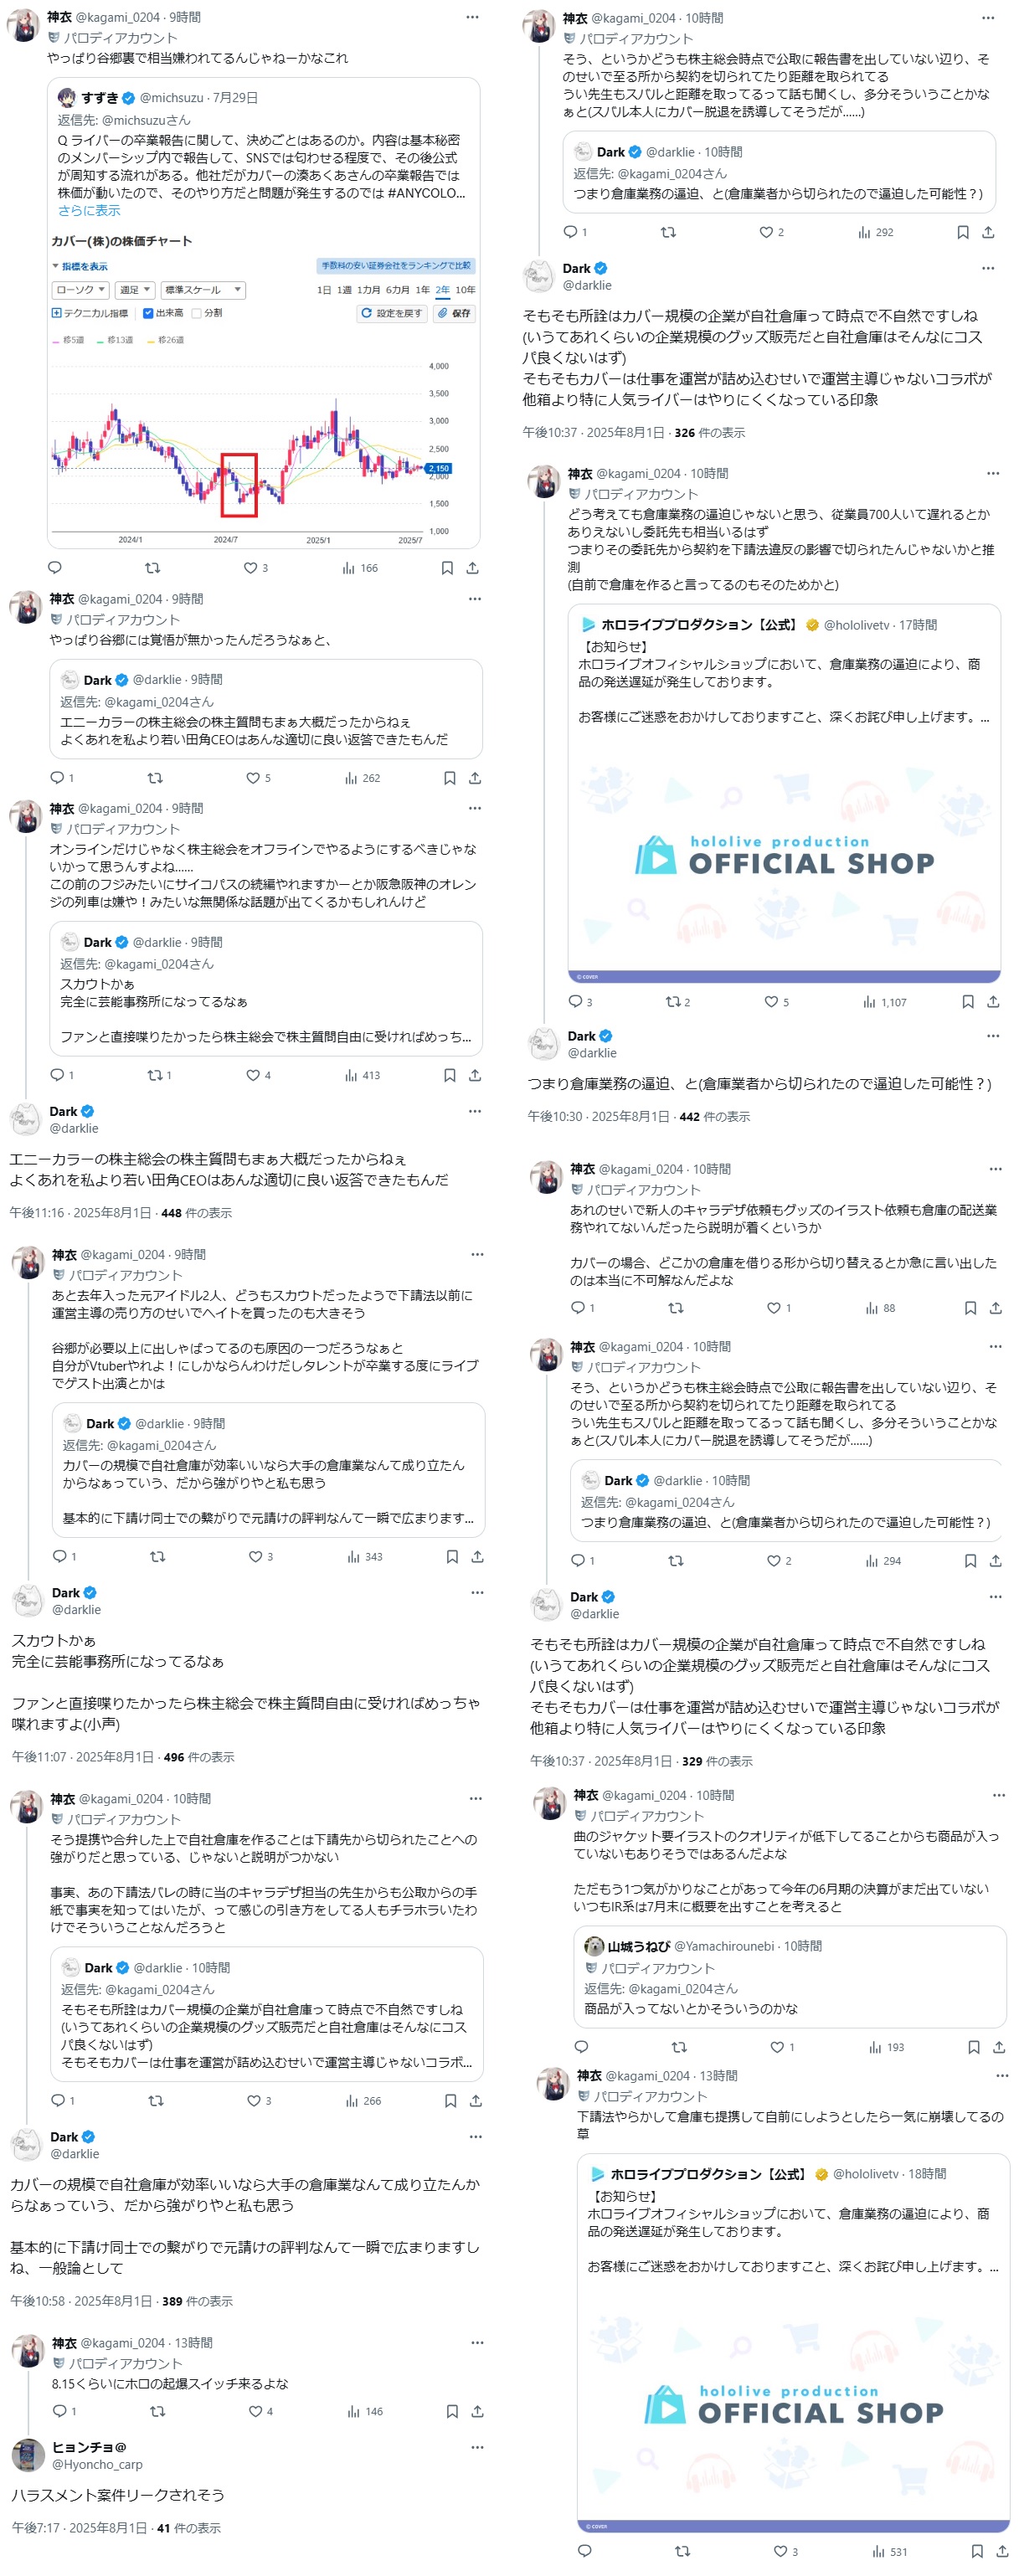Bookmark the tweet with 166 views
Screen dimensions: 1024x2576
(x=447, y=568)
